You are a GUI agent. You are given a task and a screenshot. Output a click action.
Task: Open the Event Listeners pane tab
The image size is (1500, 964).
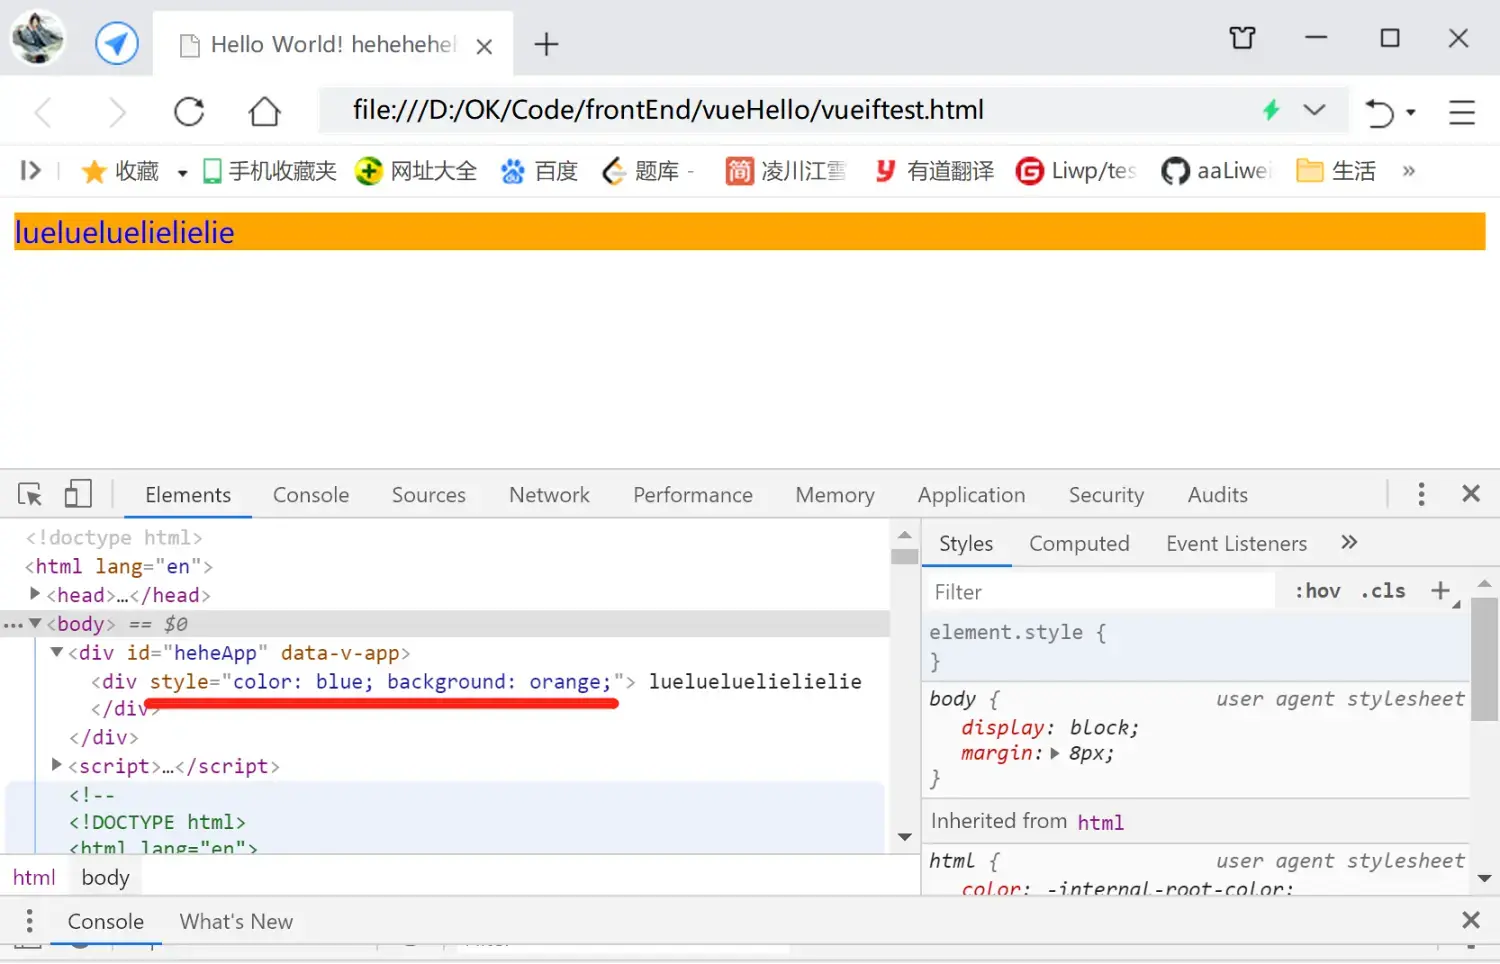(x=1236, y=543)
